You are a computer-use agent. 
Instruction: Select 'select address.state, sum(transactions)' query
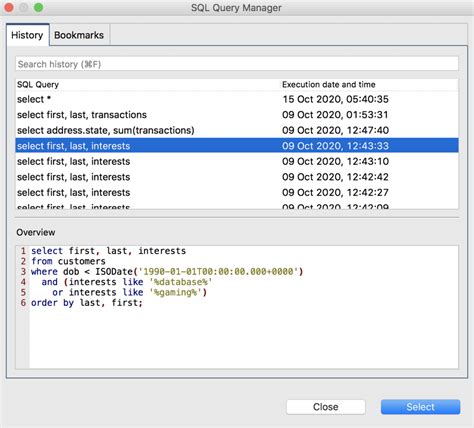coord(237,130)
